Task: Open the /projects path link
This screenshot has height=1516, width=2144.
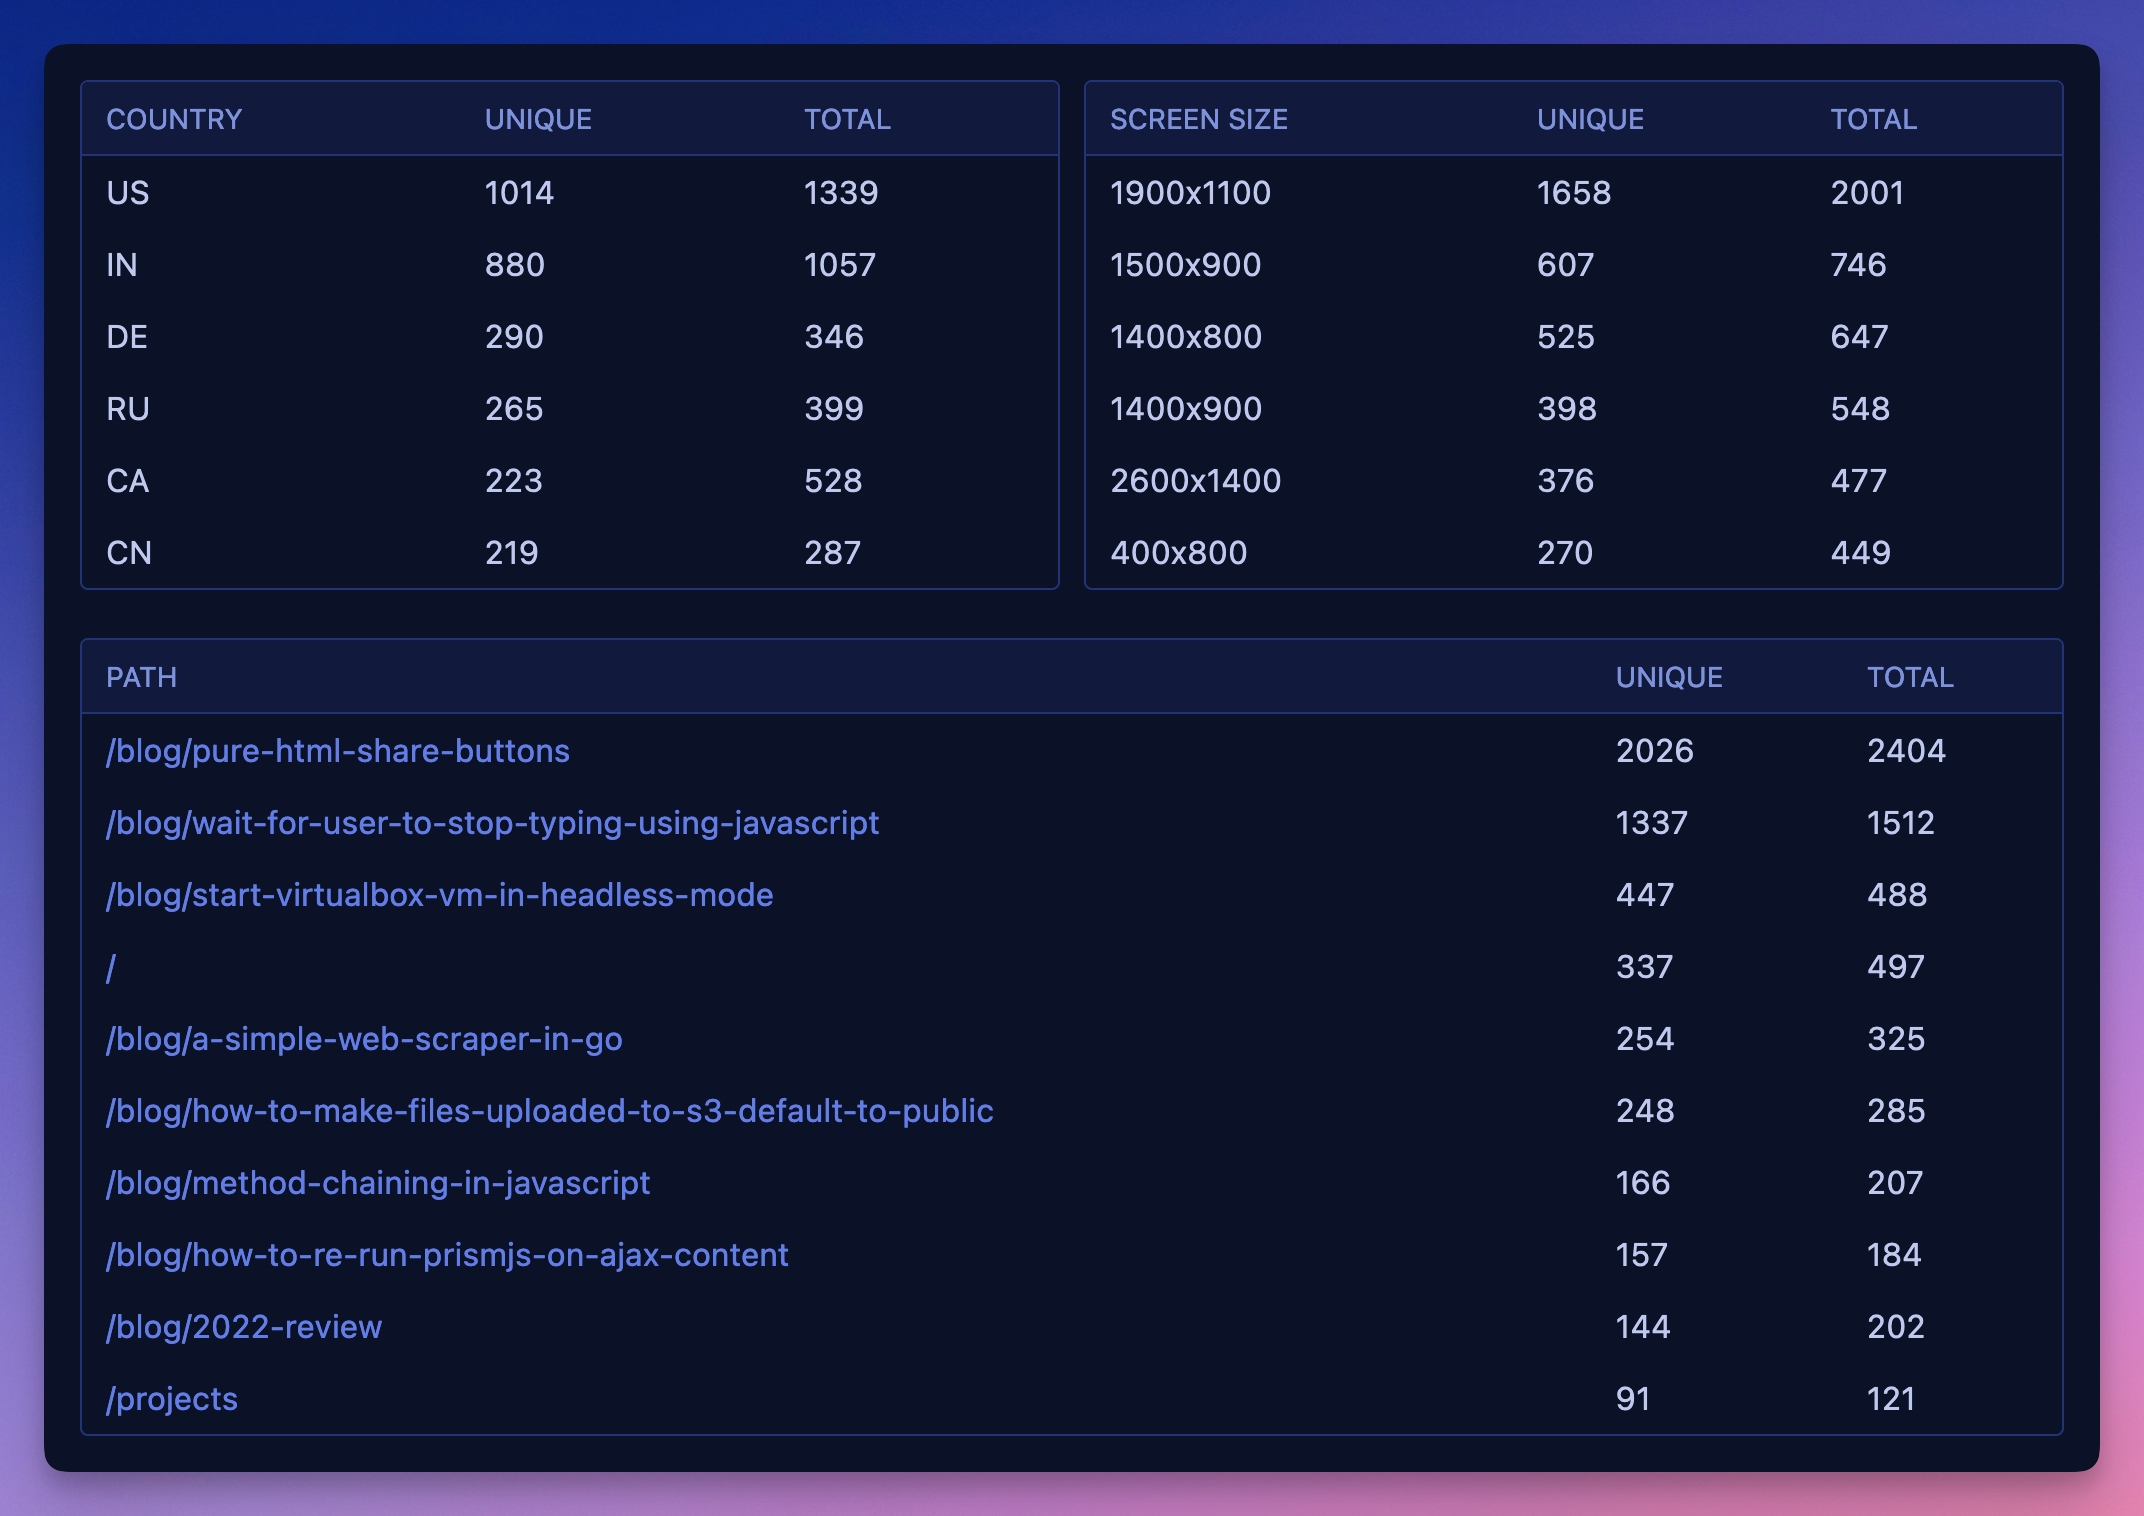Action: [x=172, y=1399]
